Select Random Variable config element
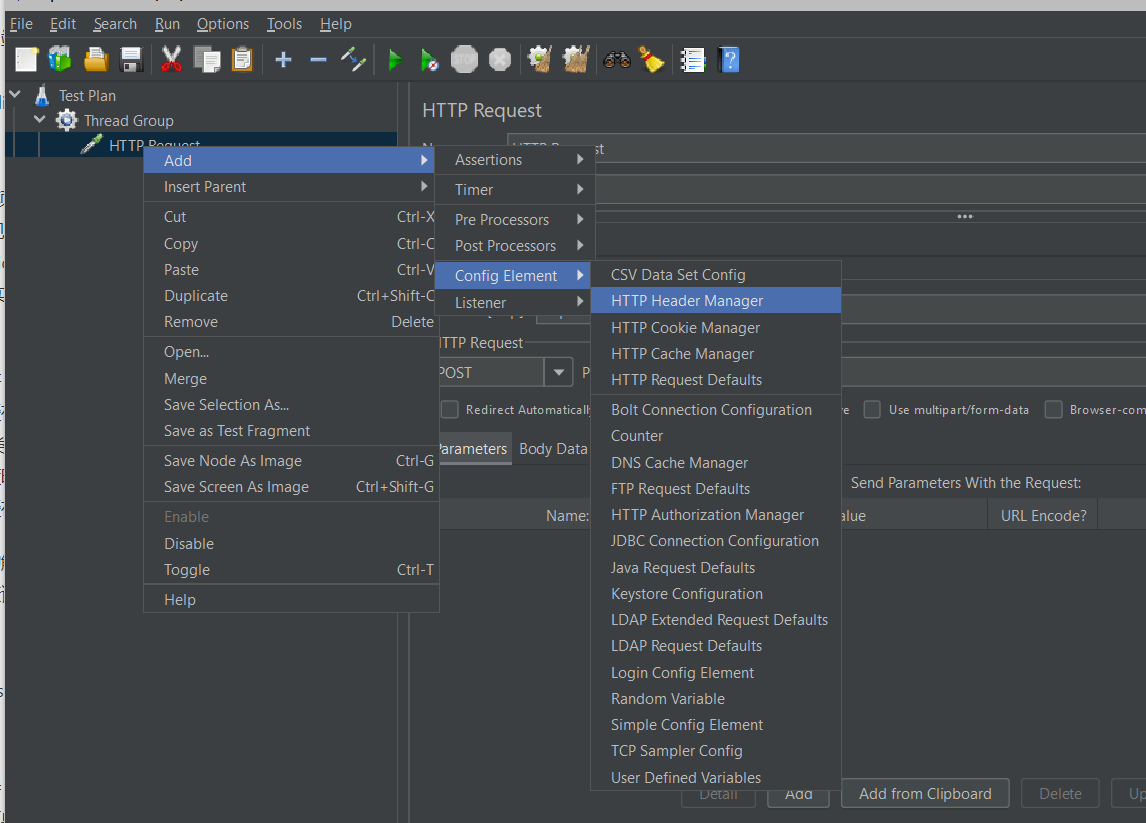 (x=716, y=699)
